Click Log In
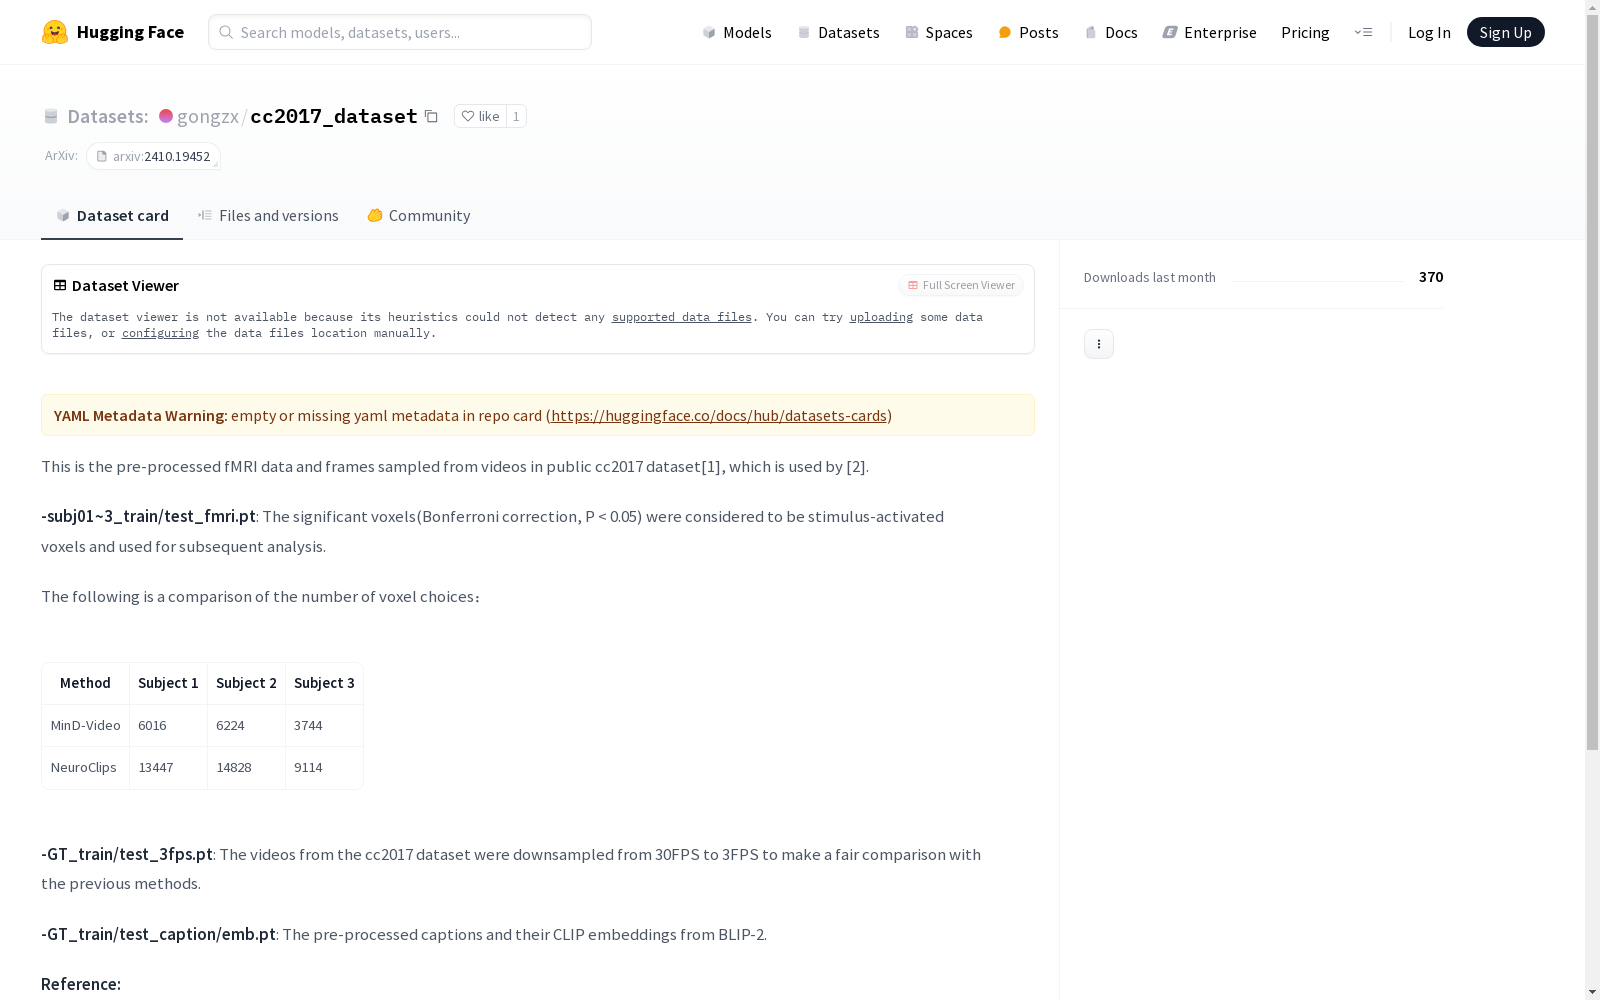Viewport: 1600px width, 1000px height. [1429, 32]
